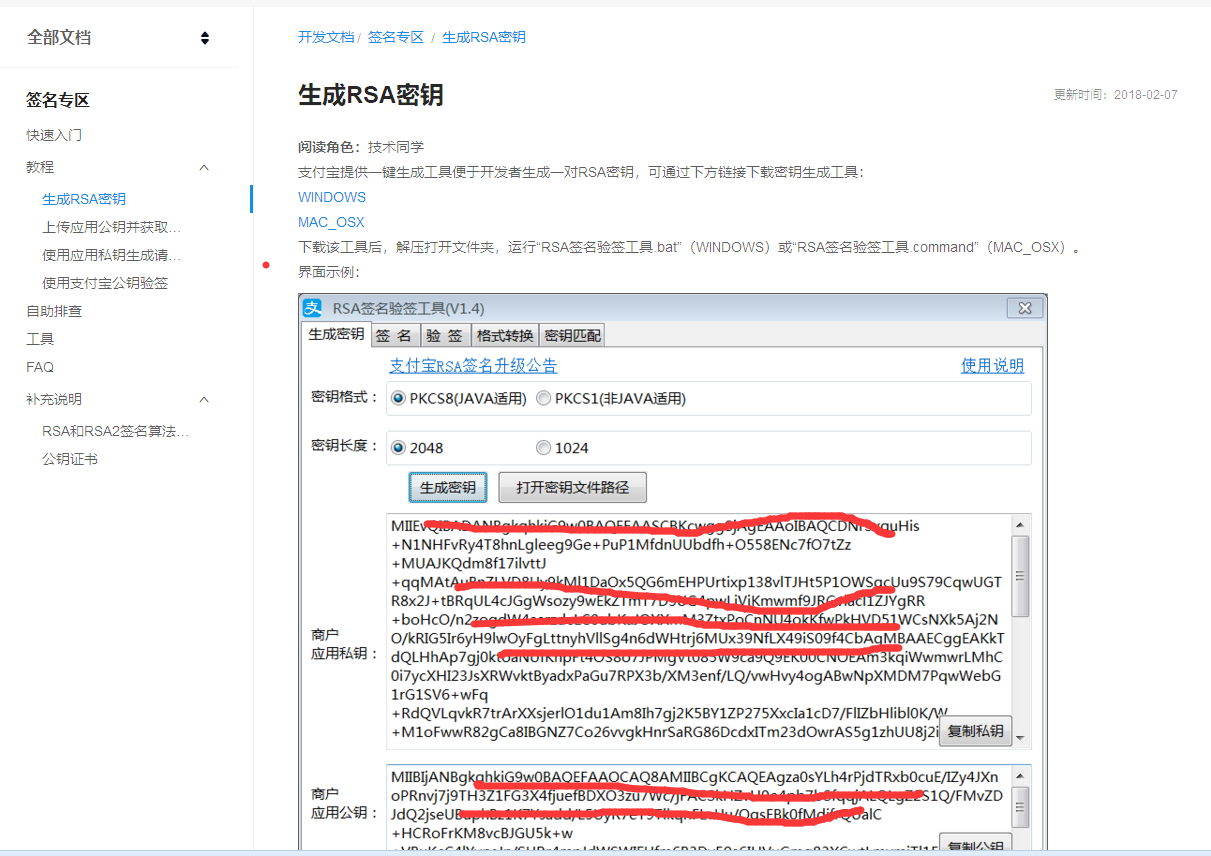Screen dimensions: 1211x856
Task: Click the 密钥格式 label
Action: click(x=345, y=397)
